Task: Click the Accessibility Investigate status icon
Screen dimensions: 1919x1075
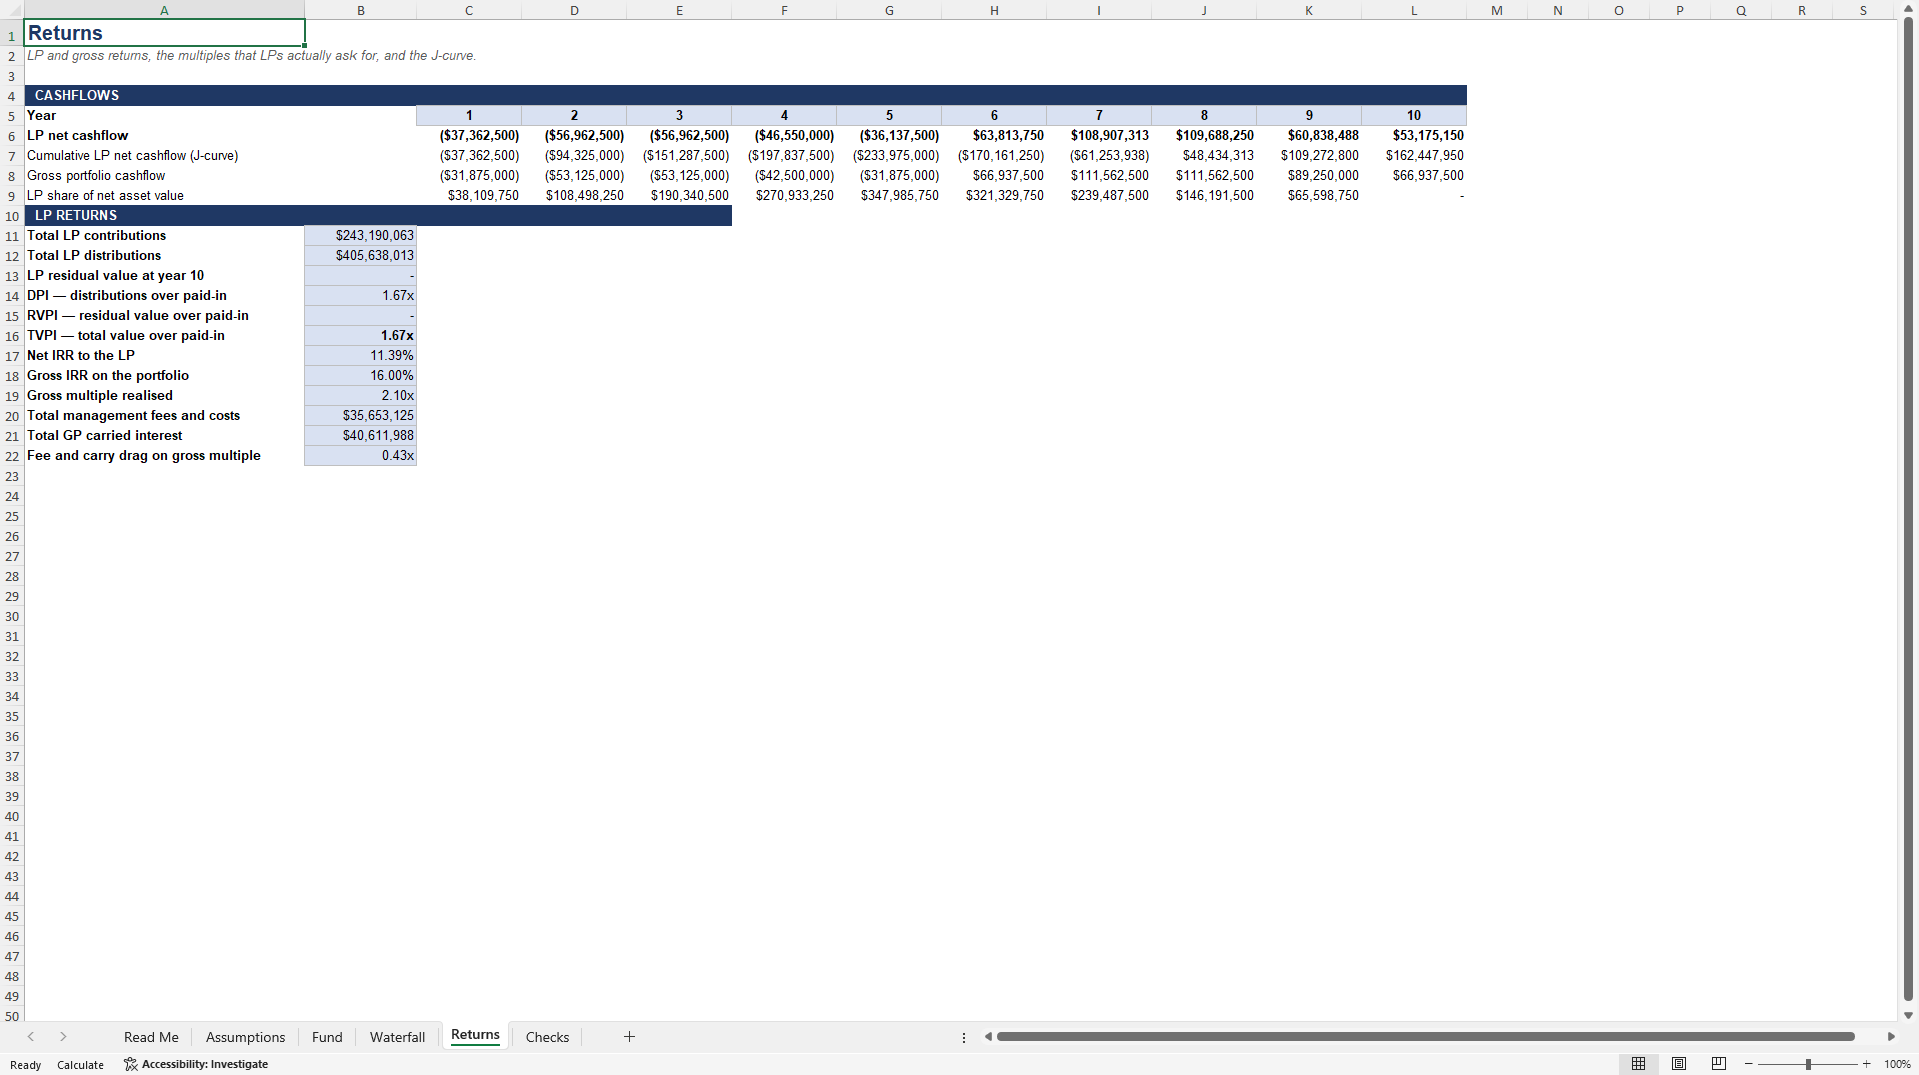Action: [x=130, y=1064]
